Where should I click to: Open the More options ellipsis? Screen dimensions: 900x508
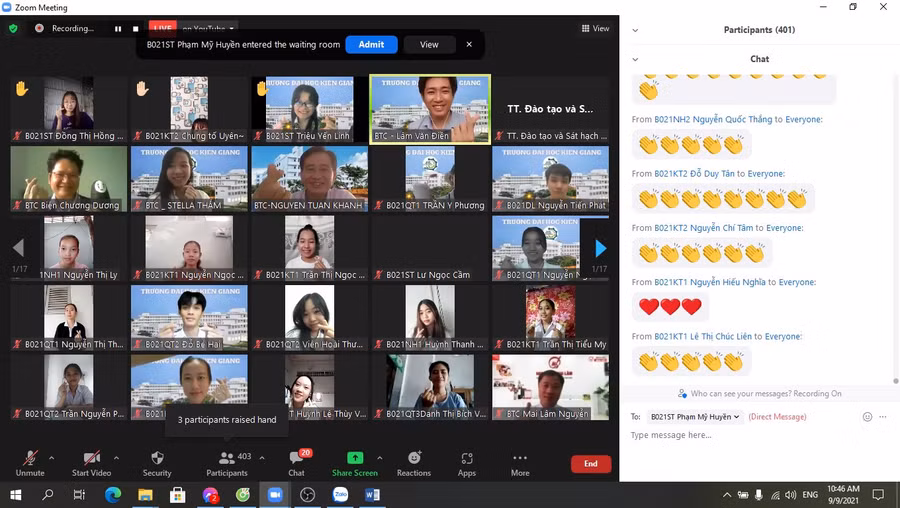click(520, 457)
